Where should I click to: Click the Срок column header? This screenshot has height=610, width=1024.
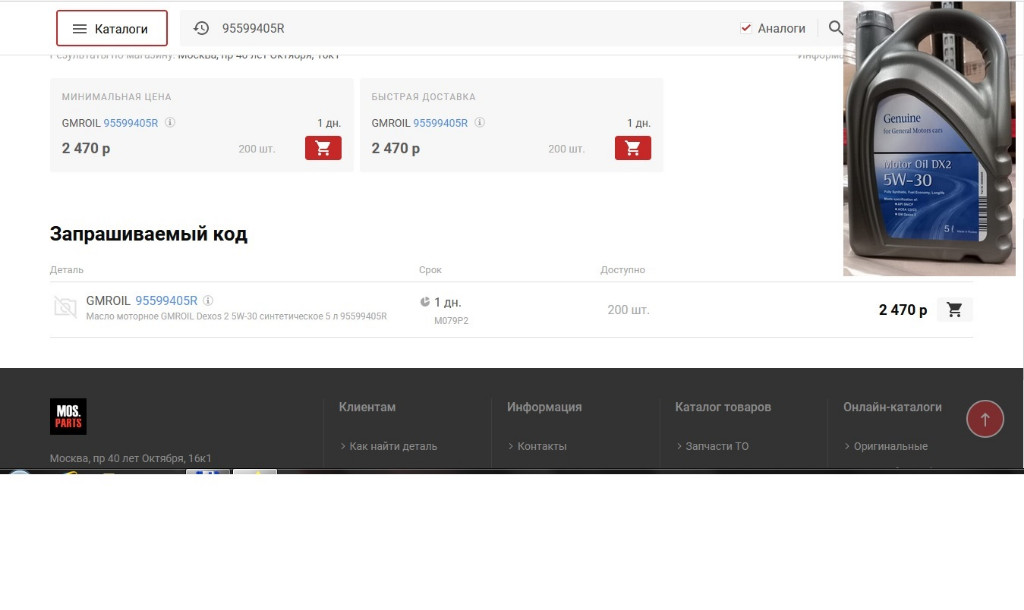pyautogui.click(x=430, y=270)
